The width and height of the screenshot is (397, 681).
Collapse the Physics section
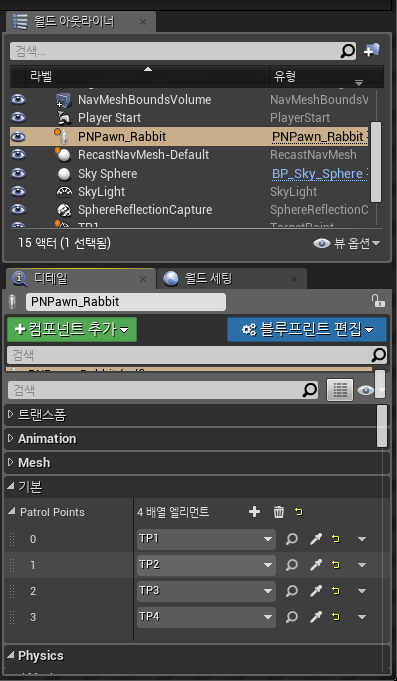(x=11, y=656)
